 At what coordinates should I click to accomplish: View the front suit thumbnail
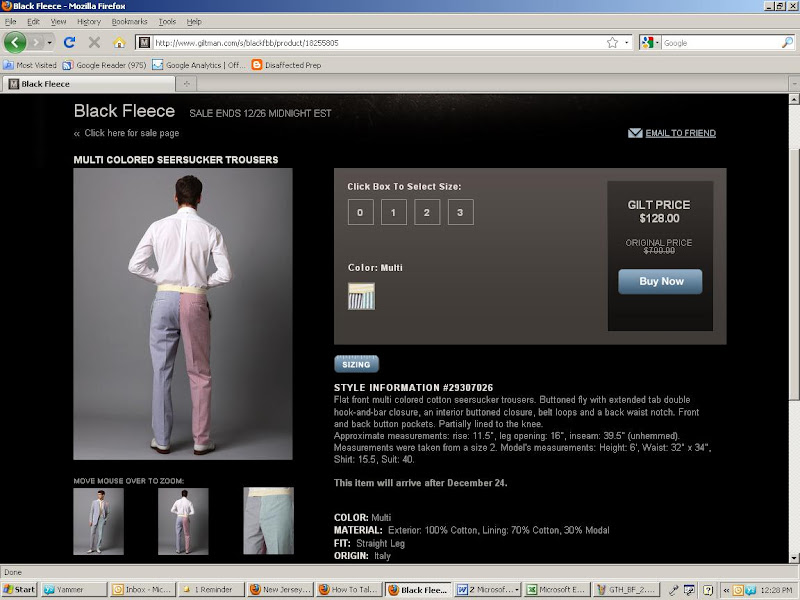point(98,521)
